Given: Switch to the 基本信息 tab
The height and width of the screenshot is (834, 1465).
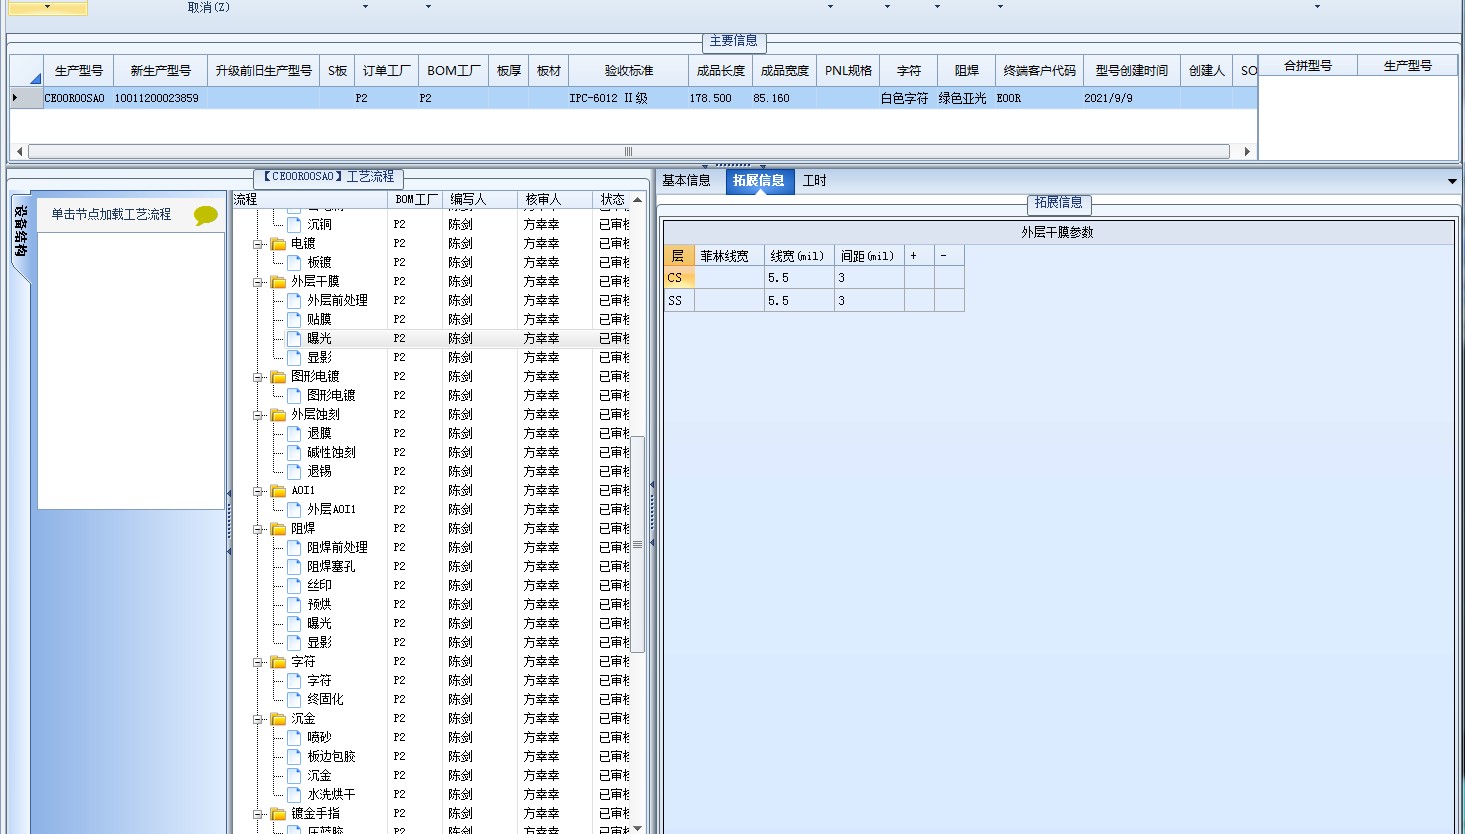Looking at the screenshot, I should (687, 181).
